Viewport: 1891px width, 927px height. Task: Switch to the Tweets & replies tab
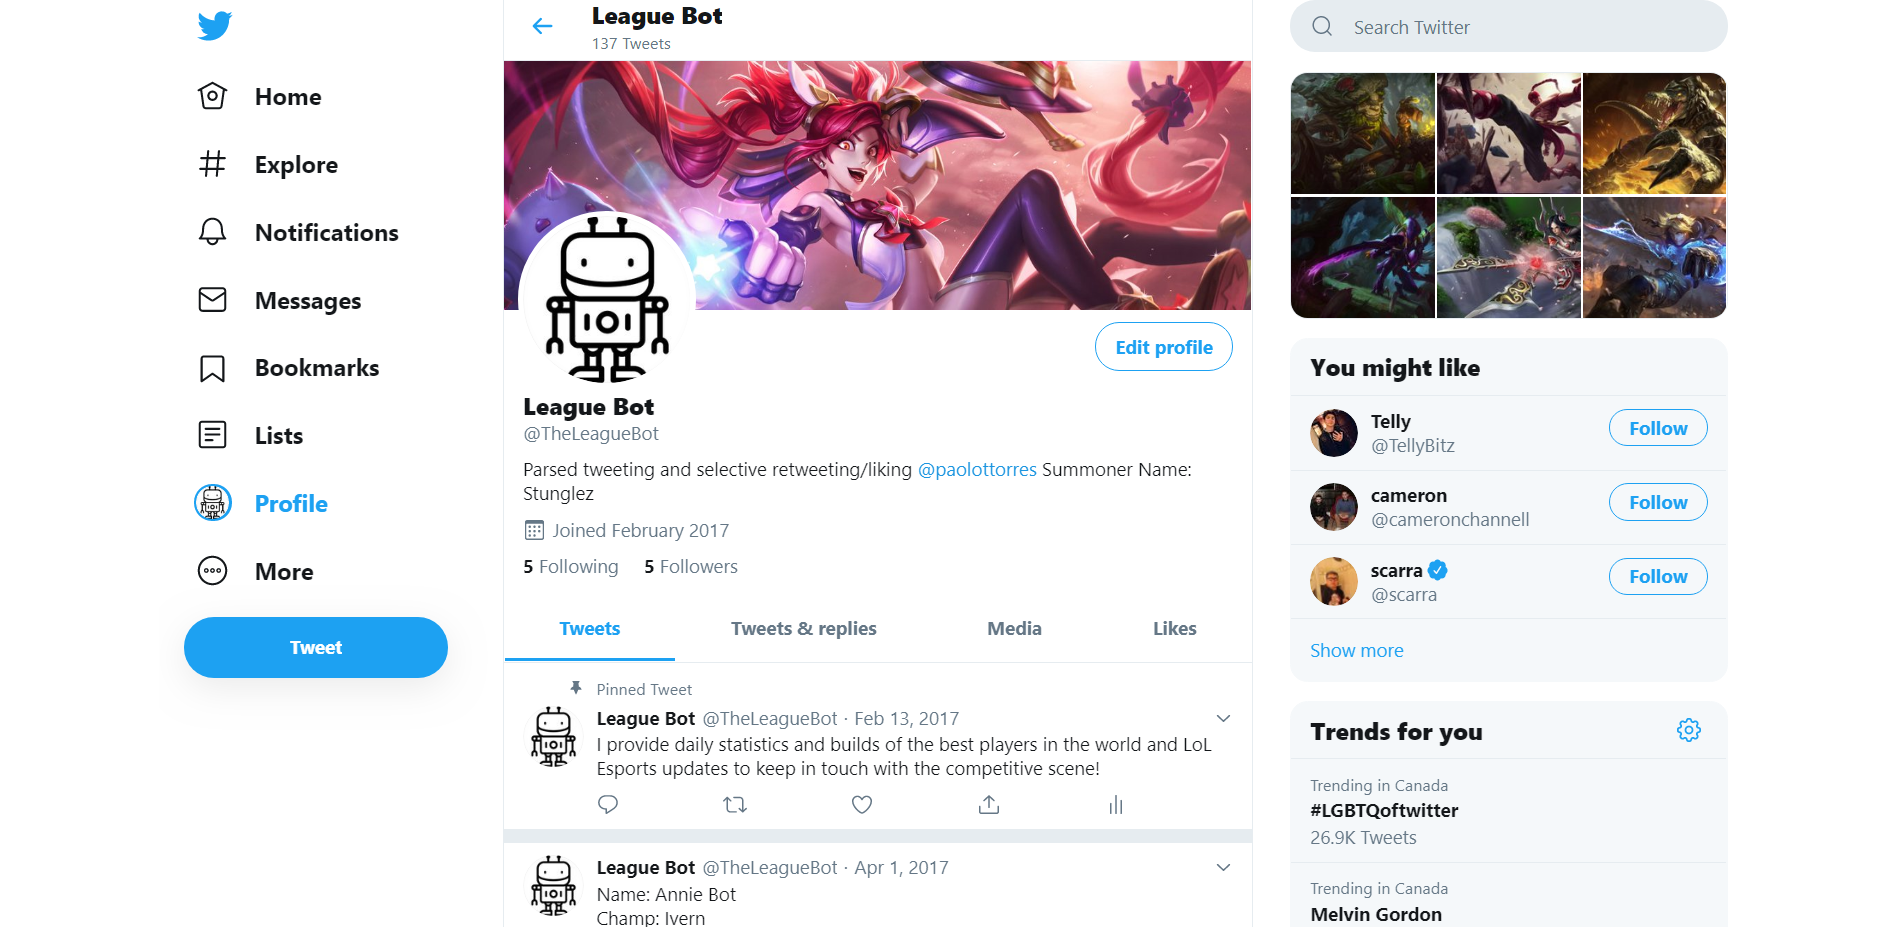(x=804, y=629)
